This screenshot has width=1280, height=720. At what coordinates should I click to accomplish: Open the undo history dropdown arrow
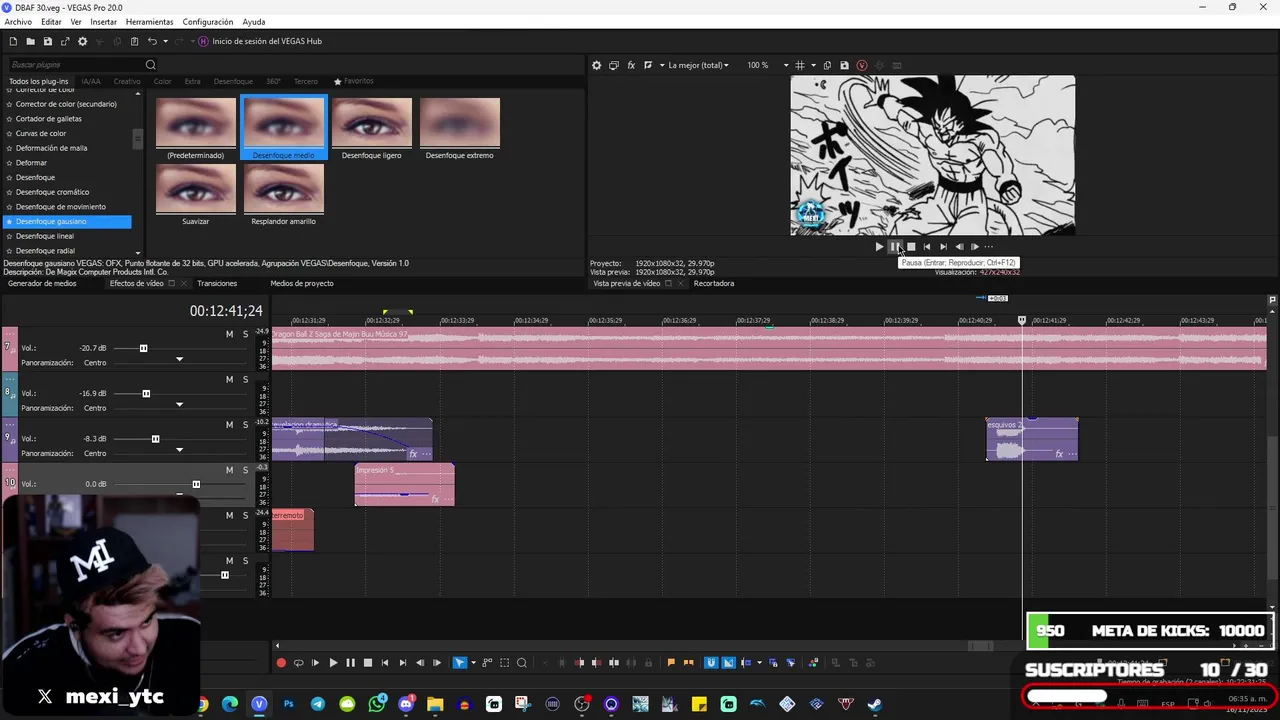[x=163, y=41]
